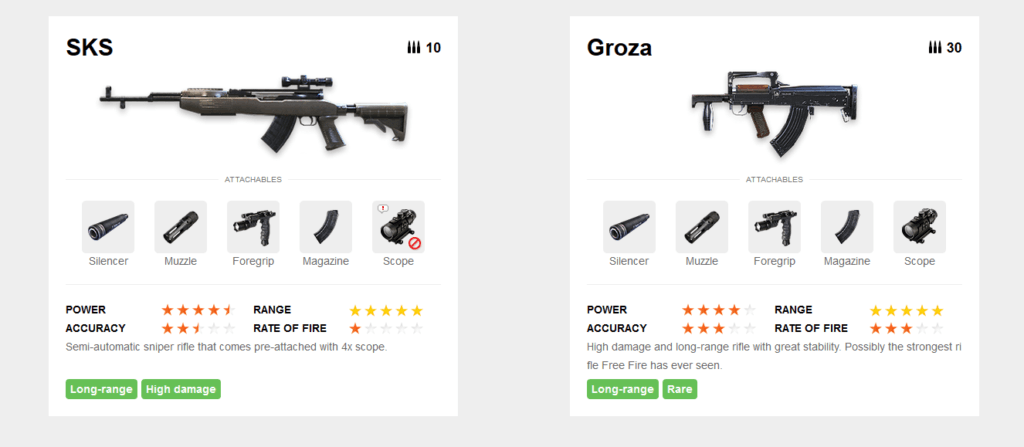This screenshot has width=1024, height=447.
Task: Click the SKS Long-range tag
Action: click(102, 389)
